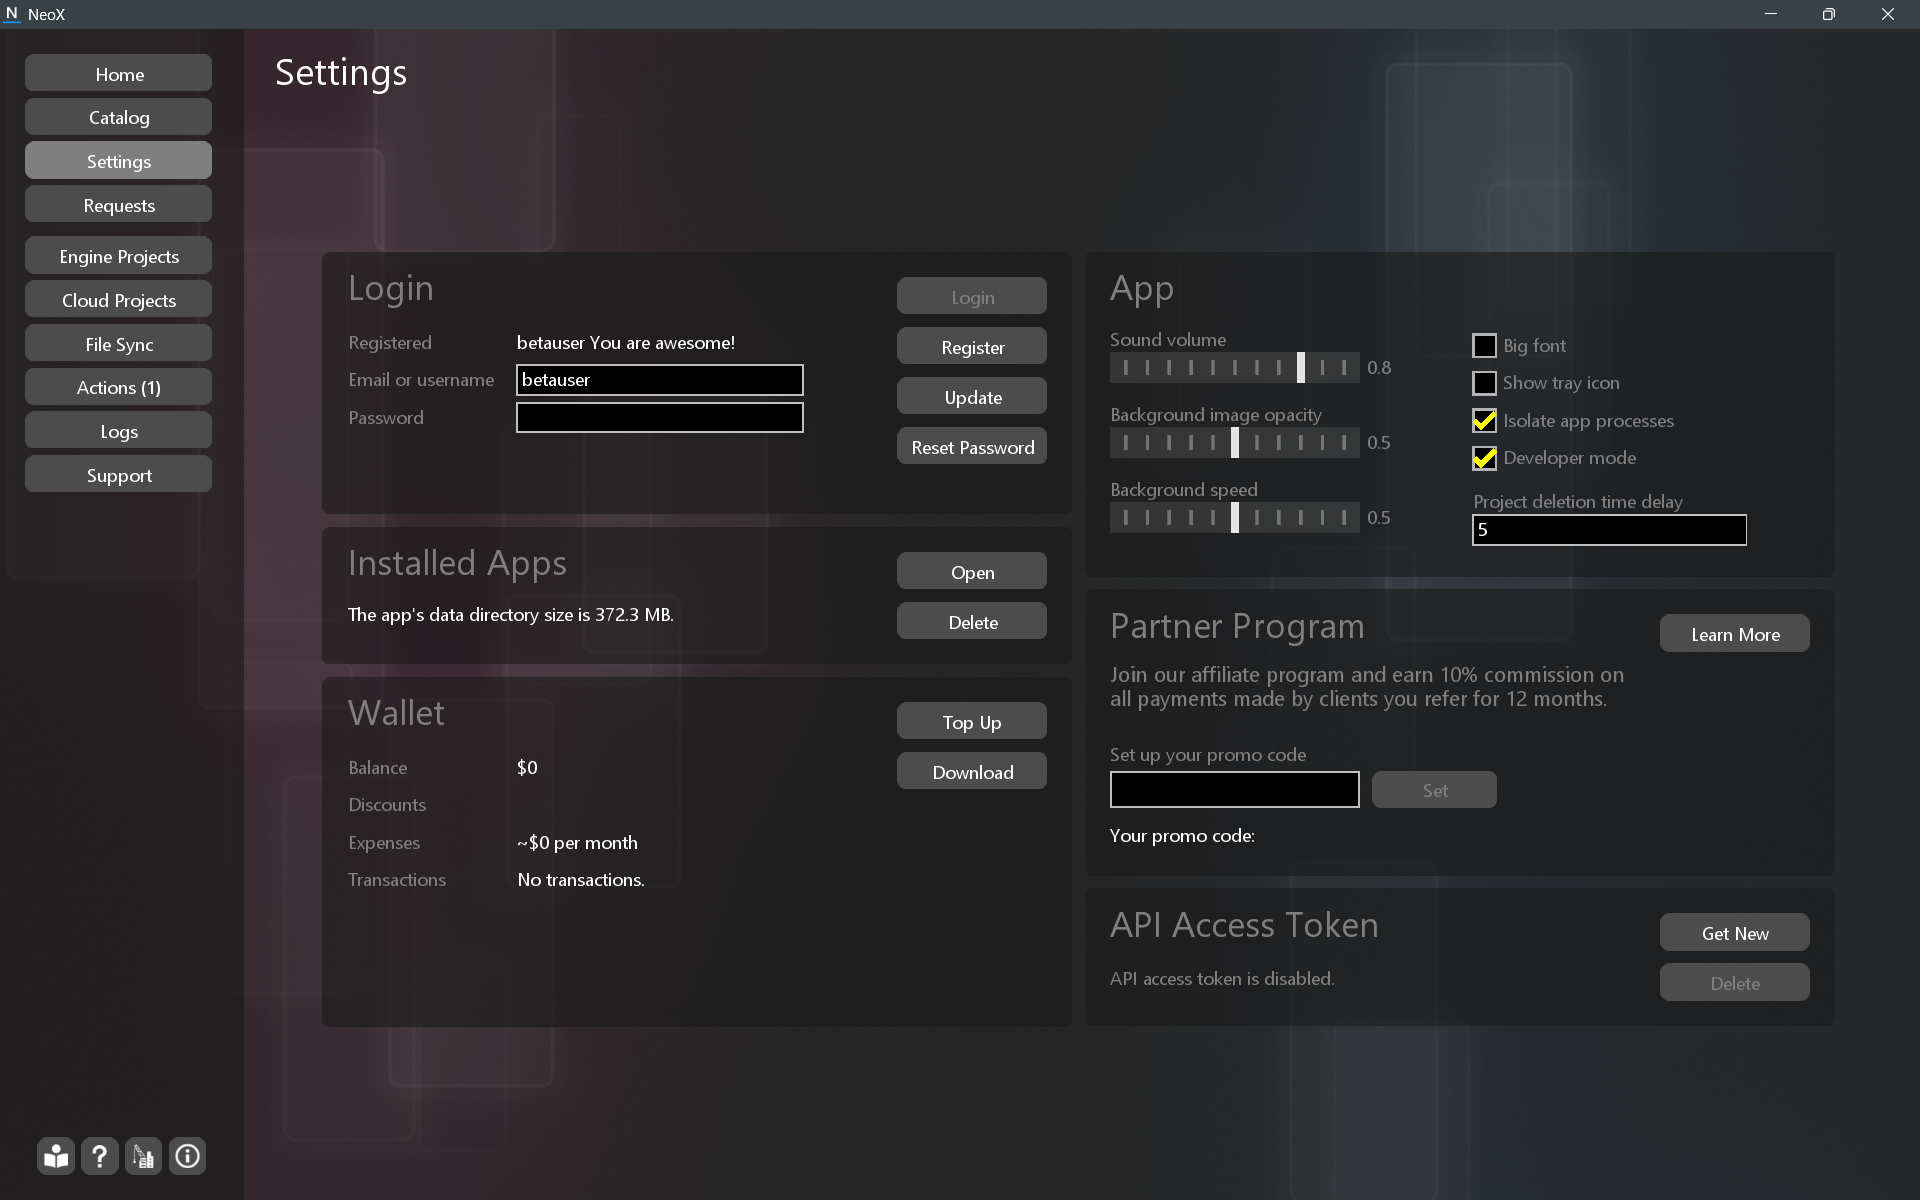Viewport: 1920px width, 1200px height.
Task: Click the Background speed slider
Action: point(1234,518)
